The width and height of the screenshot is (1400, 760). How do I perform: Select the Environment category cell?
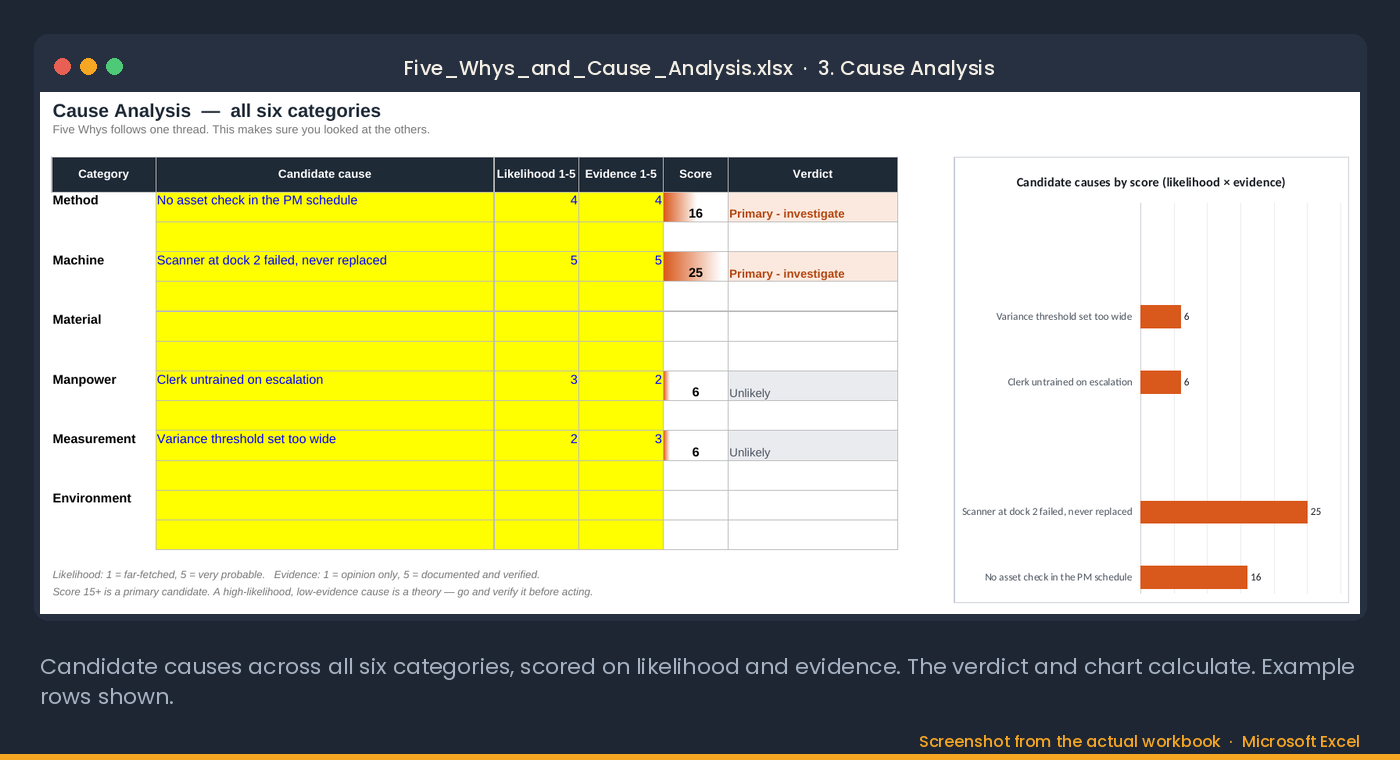(104, 505)
